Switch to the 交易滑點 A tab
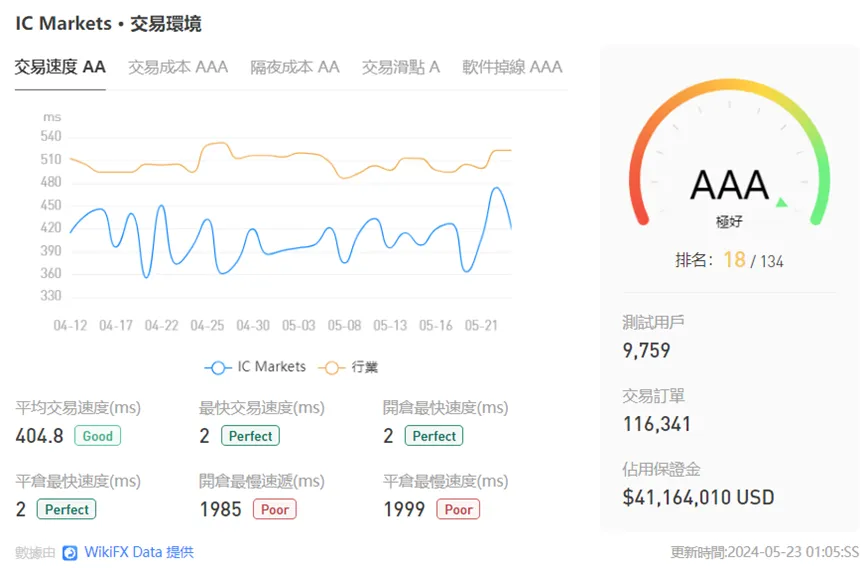Viewport: 865px width, 568px height. (401, 67)
